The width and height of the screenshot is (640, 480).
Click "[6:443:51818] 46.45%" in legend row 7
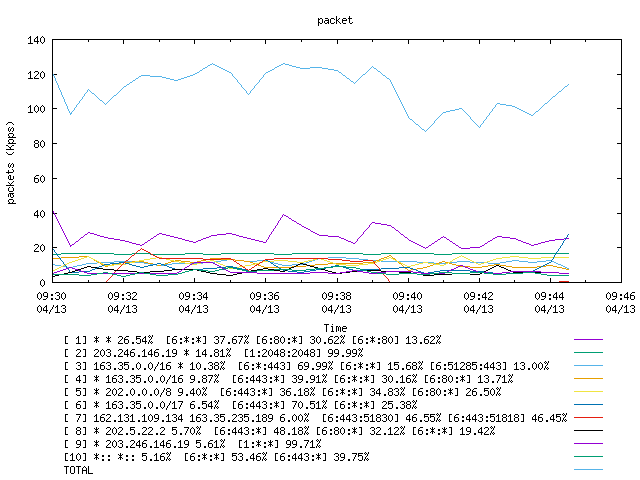click(x=507, y=418)
